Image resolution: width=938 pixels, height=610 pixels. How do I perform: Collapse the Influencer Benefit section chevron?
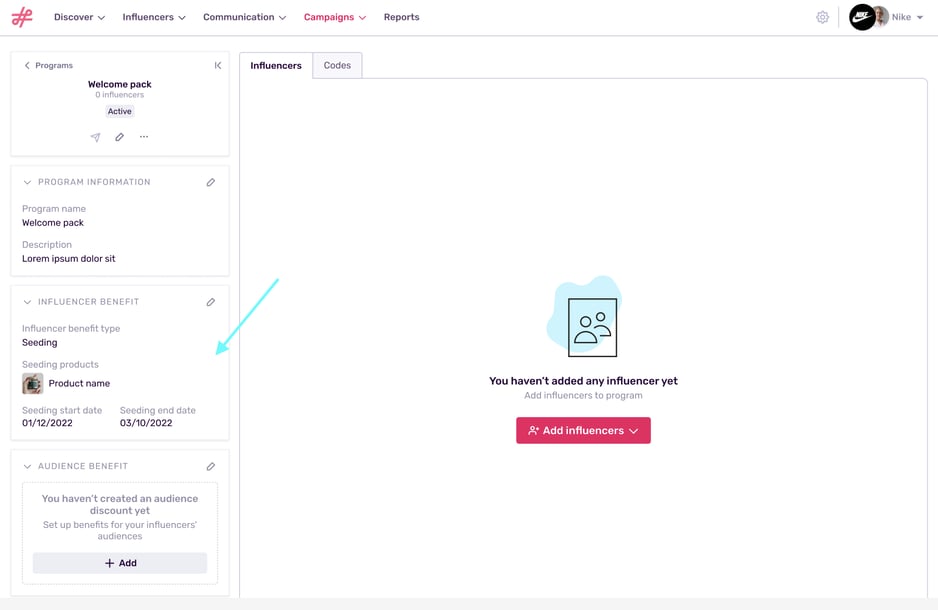25,301
